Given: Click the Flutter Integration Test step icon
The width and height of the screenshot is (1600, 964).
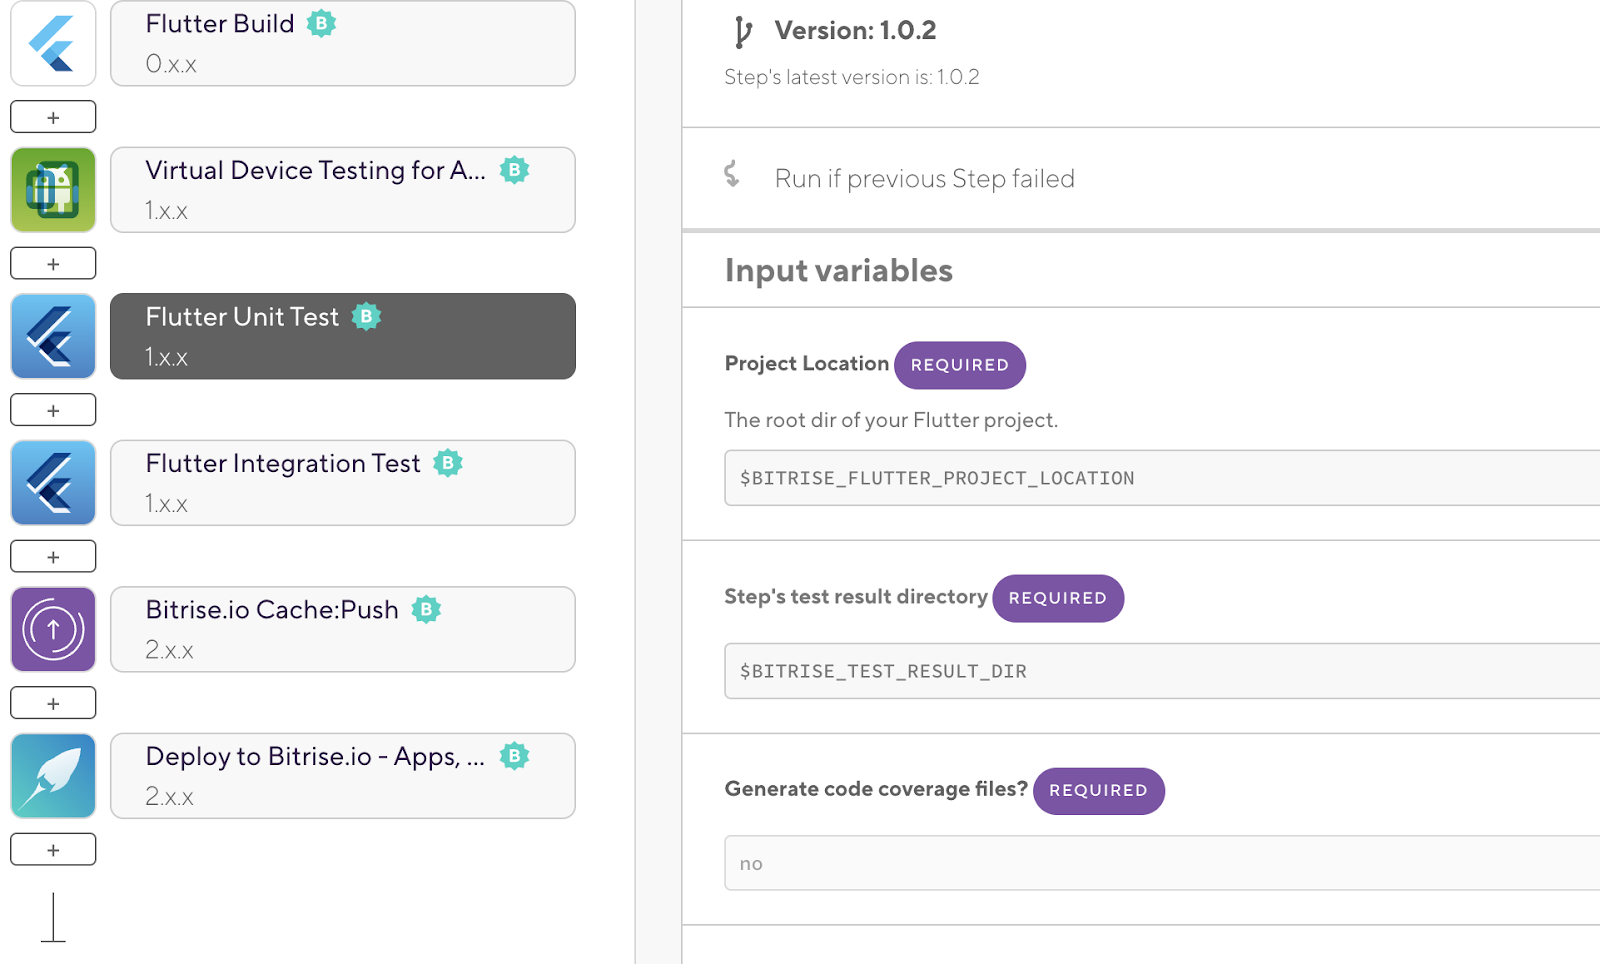Looking at the screenshot, I should pos(53,483).
